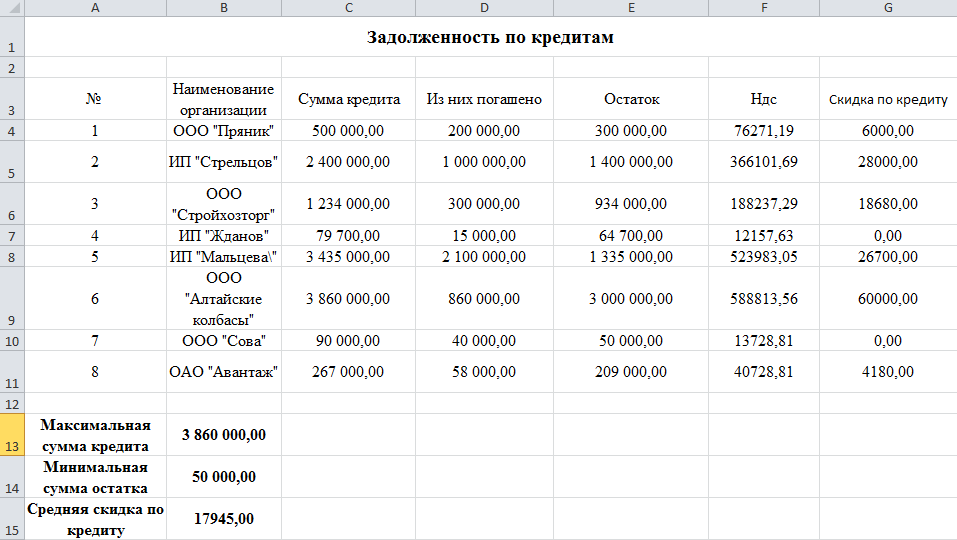This screenshot has height=540, width=957.
Task: Click cell ООО "Пряник"
Action: pyautogui.click(x=224, y=131)
